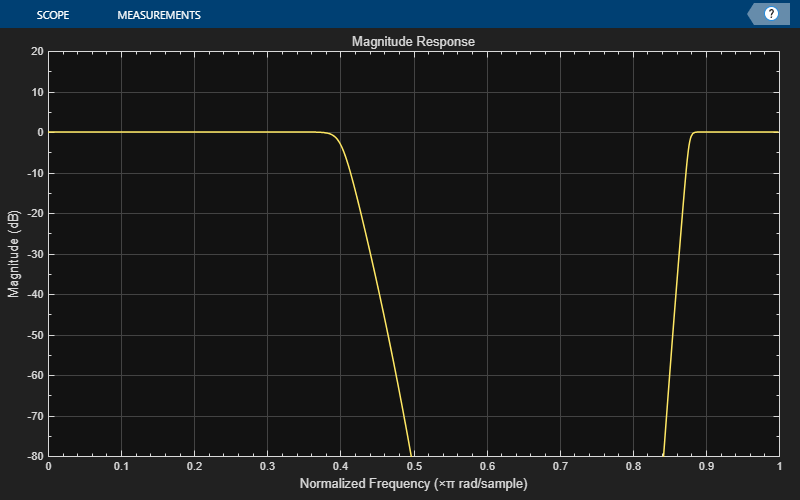The width and height of the screenshot is (800, 500).
Task: Click the -20 tick label on y-axis
Action: [34, 213]
